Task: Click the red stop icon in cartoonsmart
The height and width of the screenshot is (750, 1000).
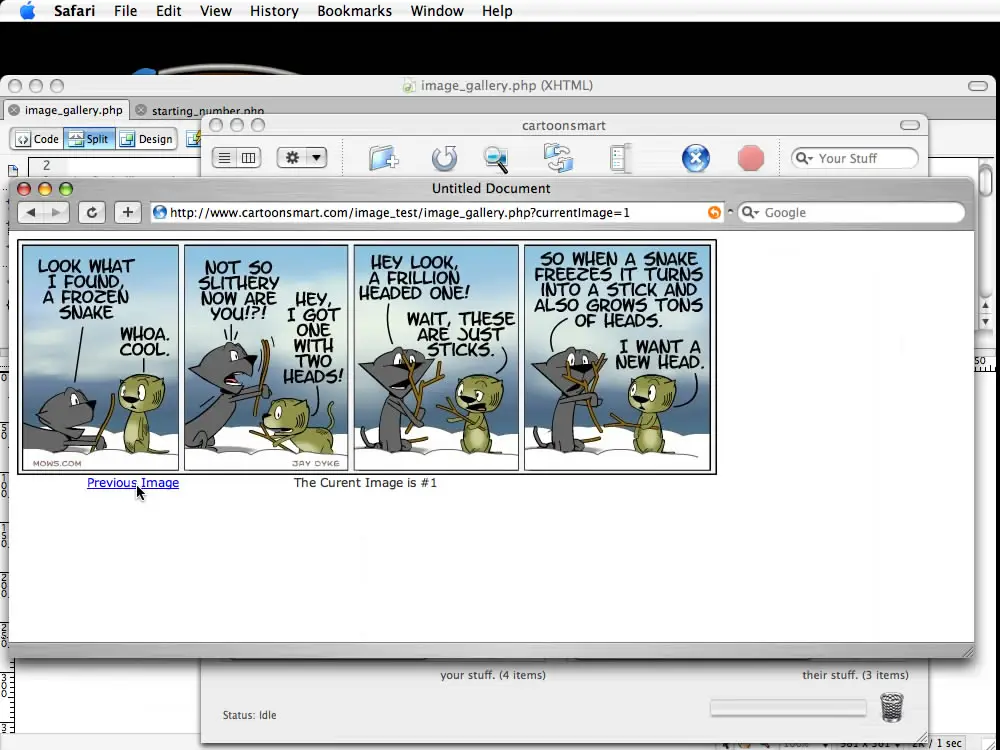Action: coord(751,158)
